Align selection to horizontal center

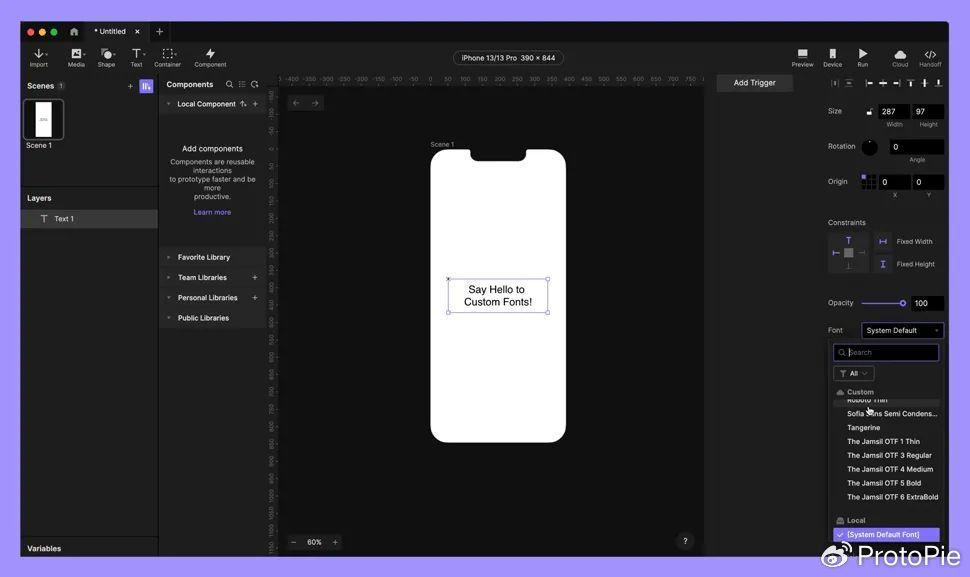click(883, 83)
